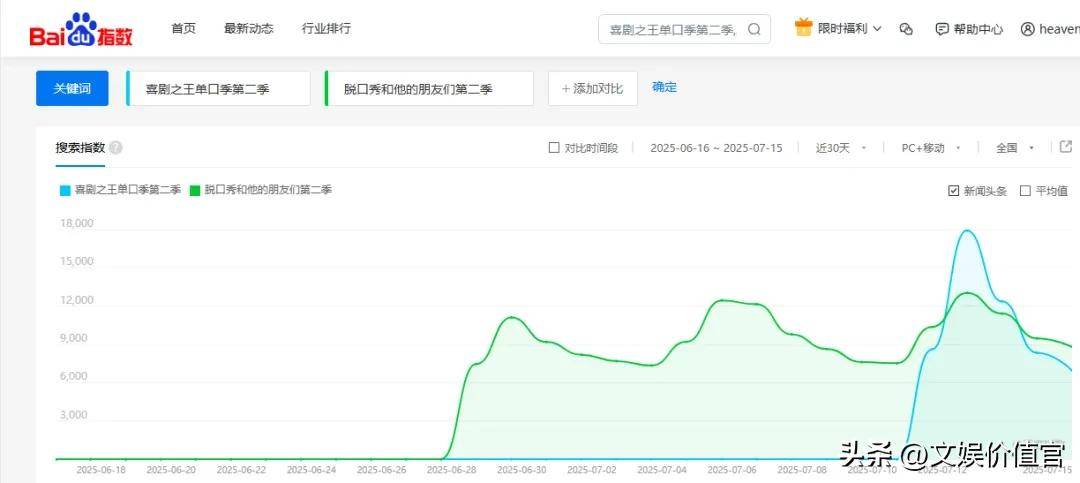Click the 添加对比 button
The width and height of the screenshot is (1080, 483).
pyautogui.click(x=592, y=89)
